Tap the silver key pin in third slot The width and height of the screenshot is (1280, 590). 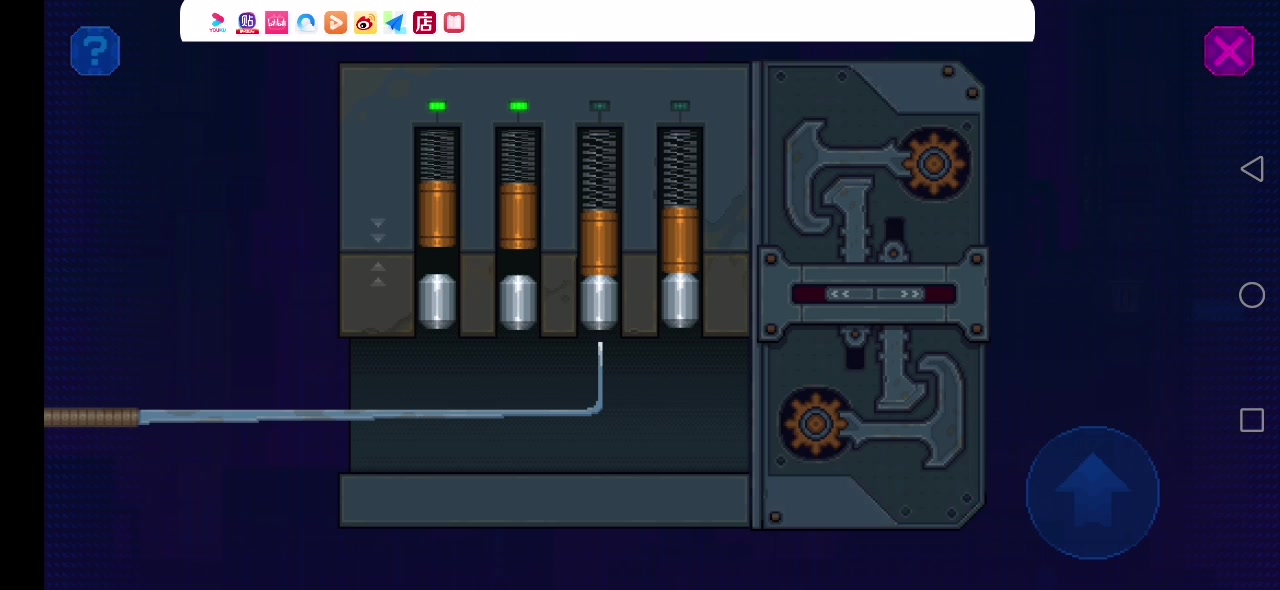[x=599, y=301]
